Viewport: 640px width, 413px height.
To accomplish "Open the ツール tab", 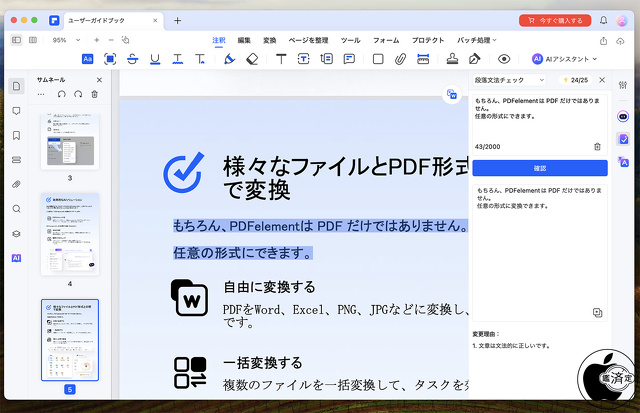I will [x=351, y=40].
